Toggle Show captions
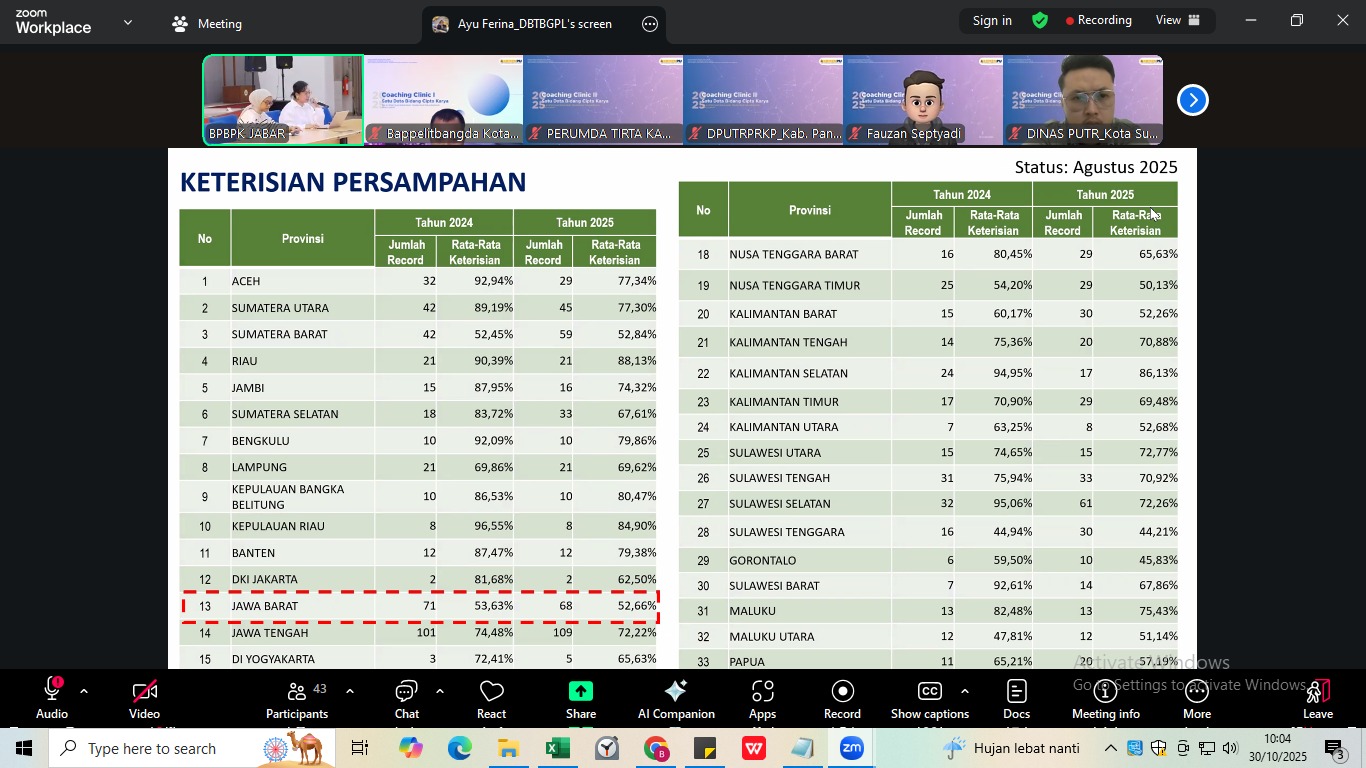Viewport: 1366px width, 768px height. (x=929, y=699)
